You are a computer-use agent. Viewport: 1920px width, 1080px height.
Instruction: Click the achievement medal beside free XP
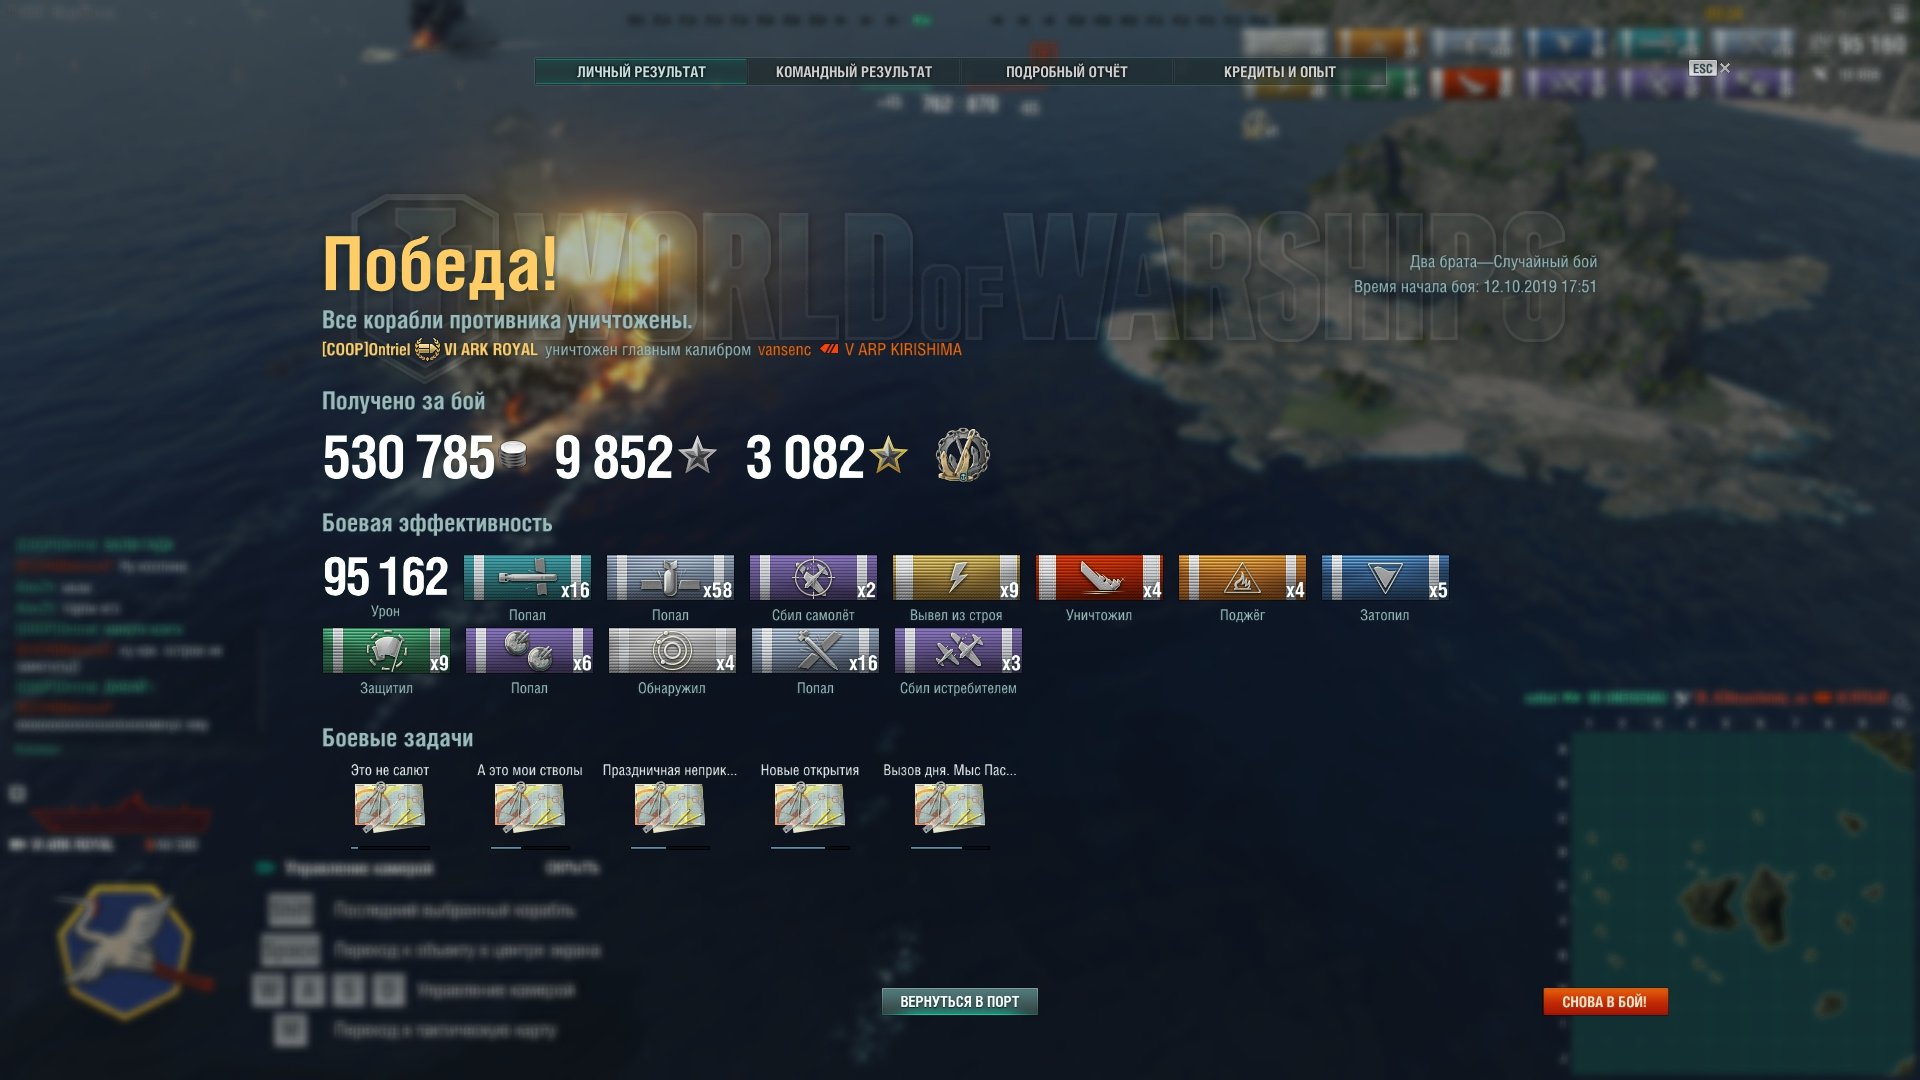pos(963,455)
